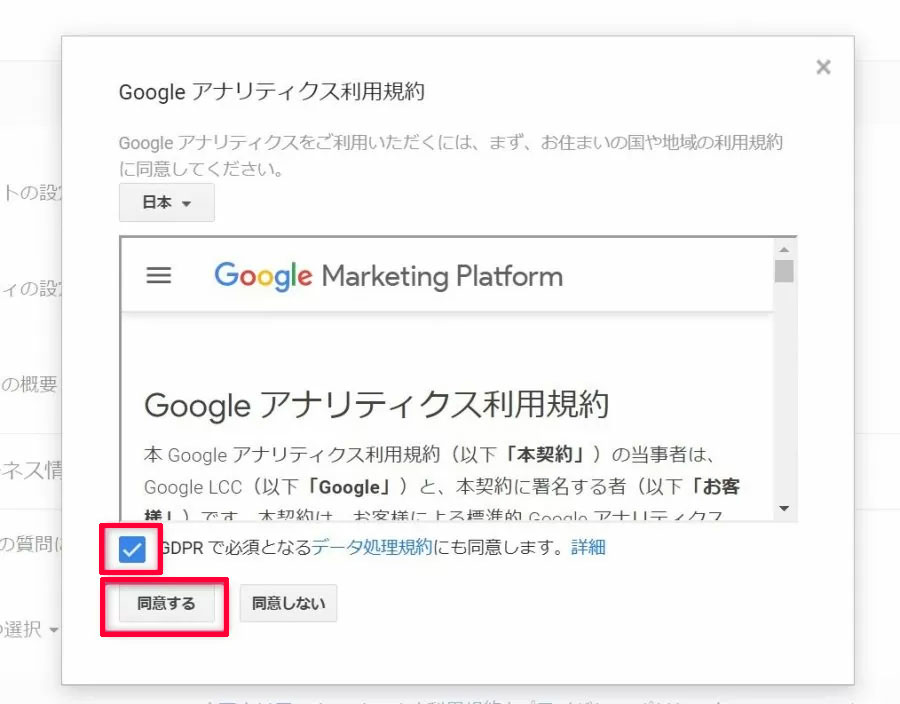Click the scrollbar up arrow in terms frame

pyautogui.click(x=784, y=249)
